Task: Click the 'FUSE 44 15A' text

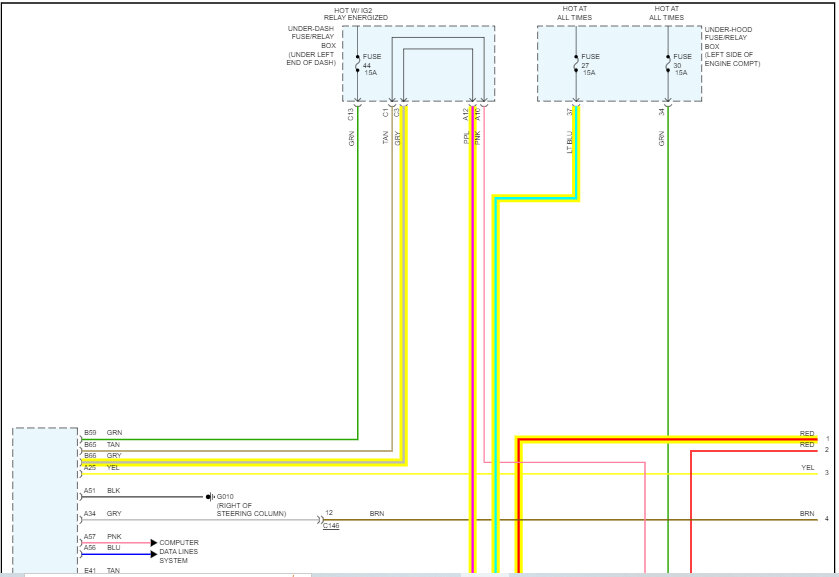Action: pos(372,64)
